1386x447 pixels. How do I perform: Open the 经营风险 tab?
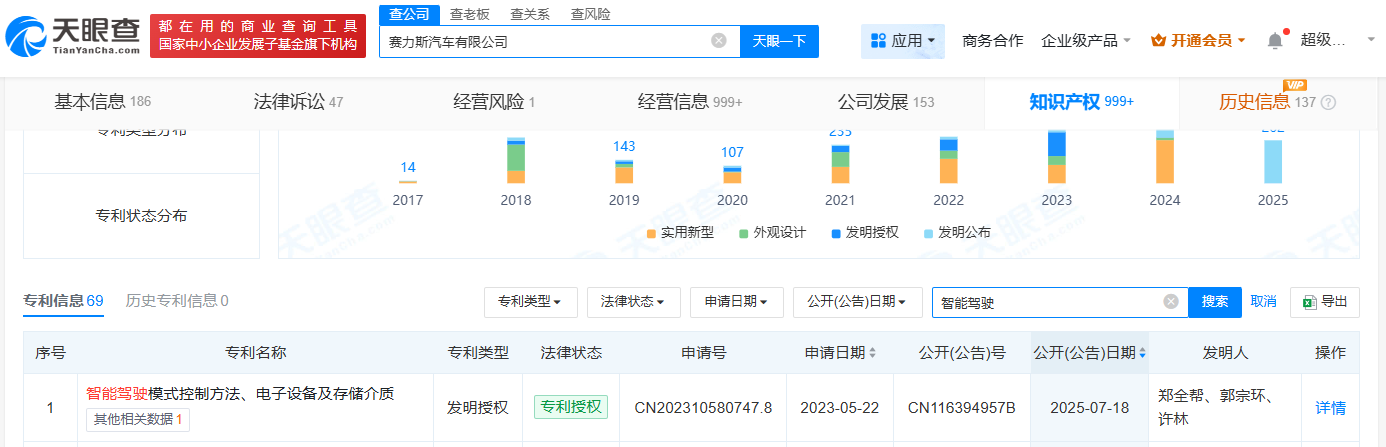494,102
